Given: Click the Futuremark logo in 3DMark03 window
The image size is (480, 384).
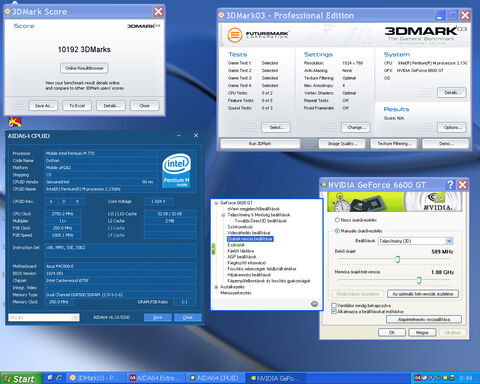Looking at the screenshot, I should 258,35.
